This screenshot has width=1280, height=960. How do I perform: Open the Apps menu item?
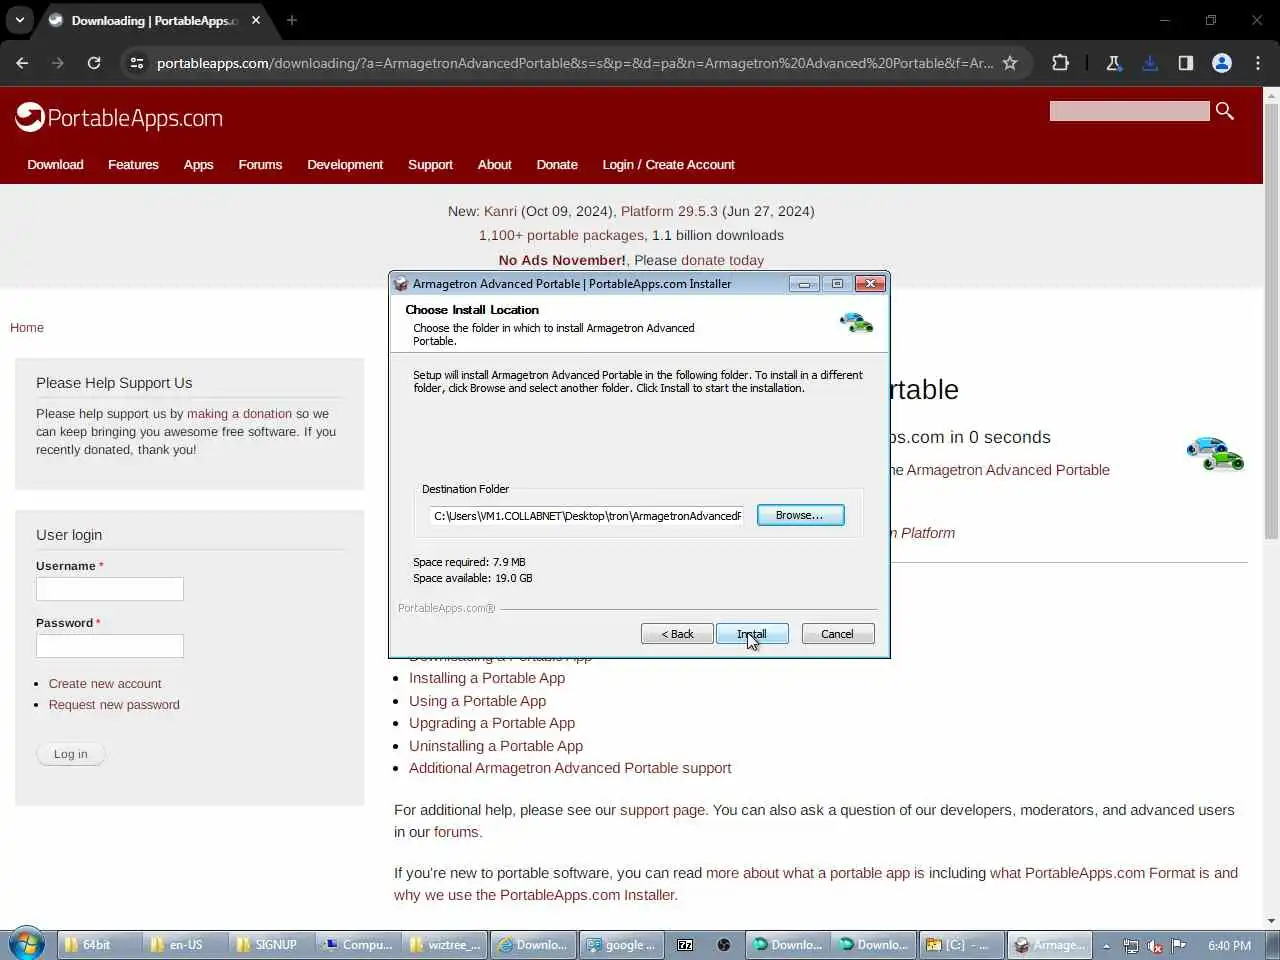coord(198,165)
